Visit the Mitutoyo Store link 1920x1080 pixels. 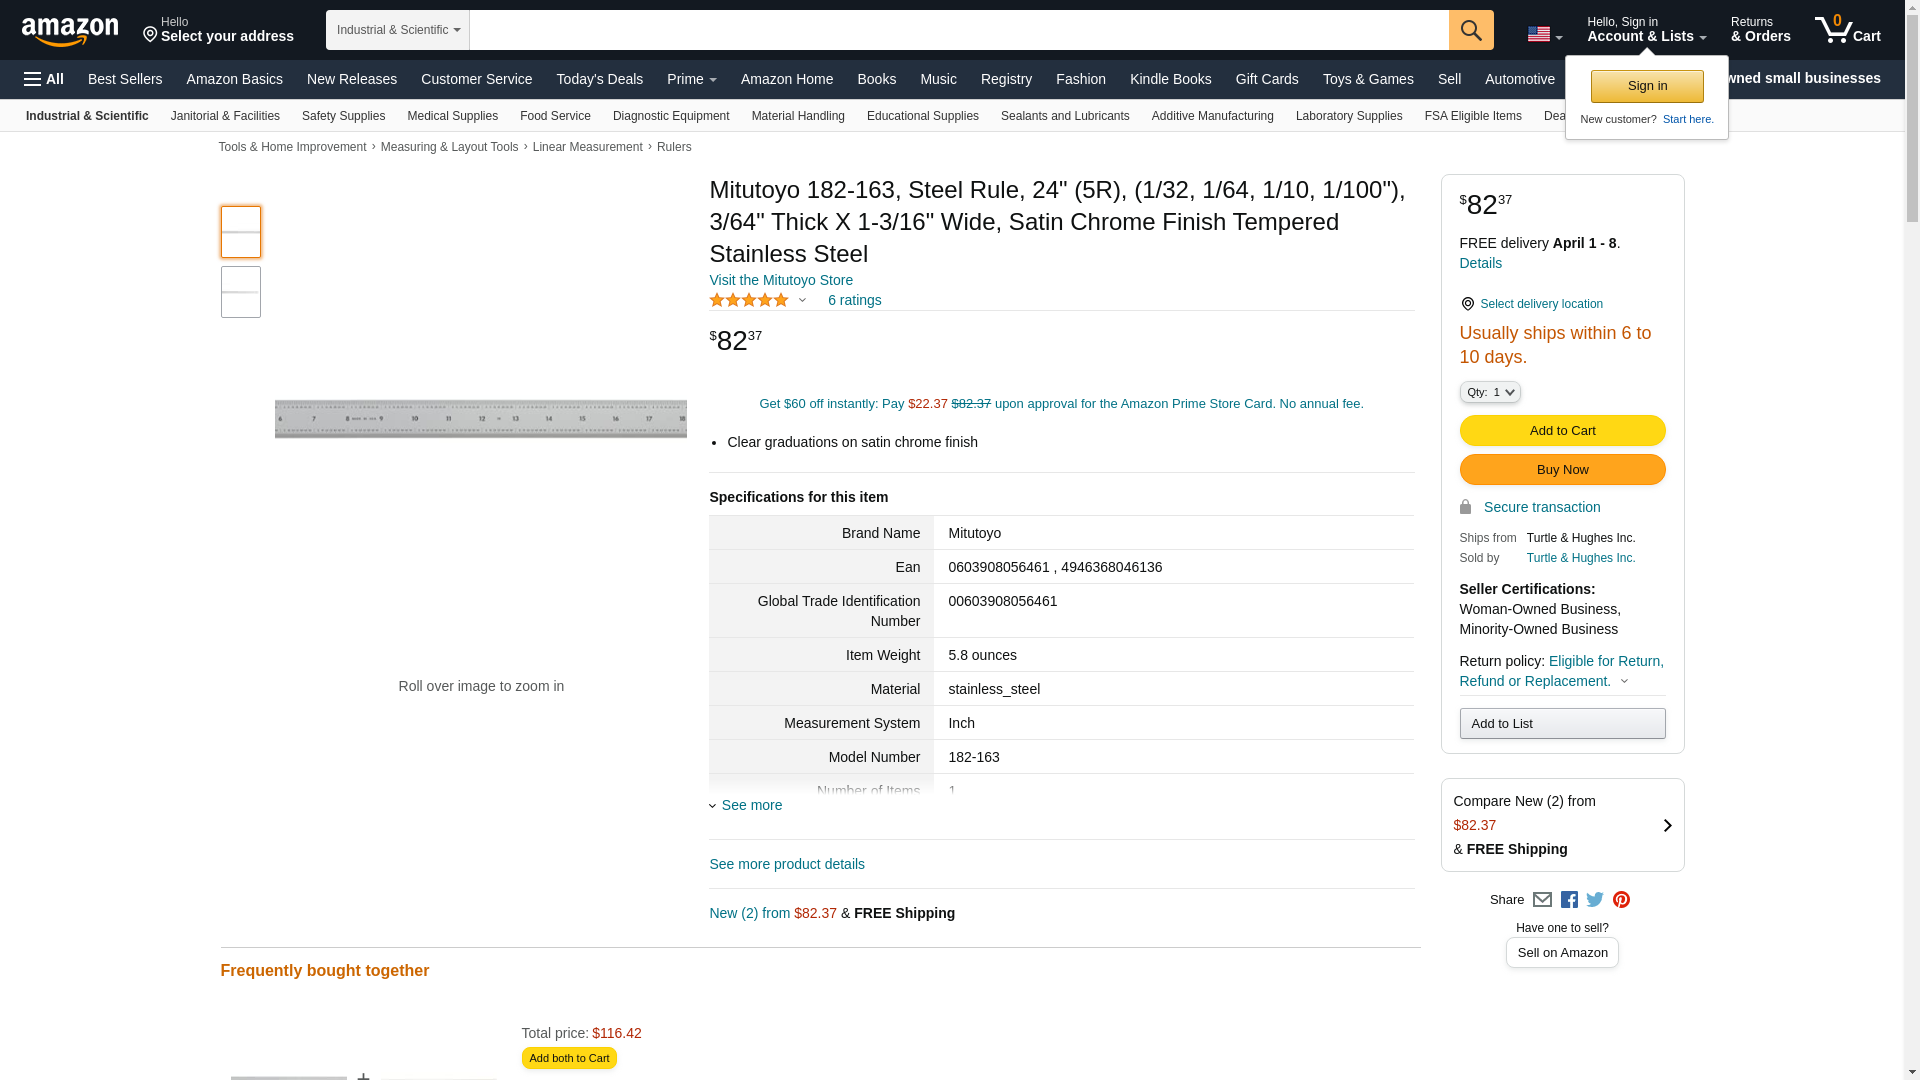pyautogui.click(x=781, y=281)
